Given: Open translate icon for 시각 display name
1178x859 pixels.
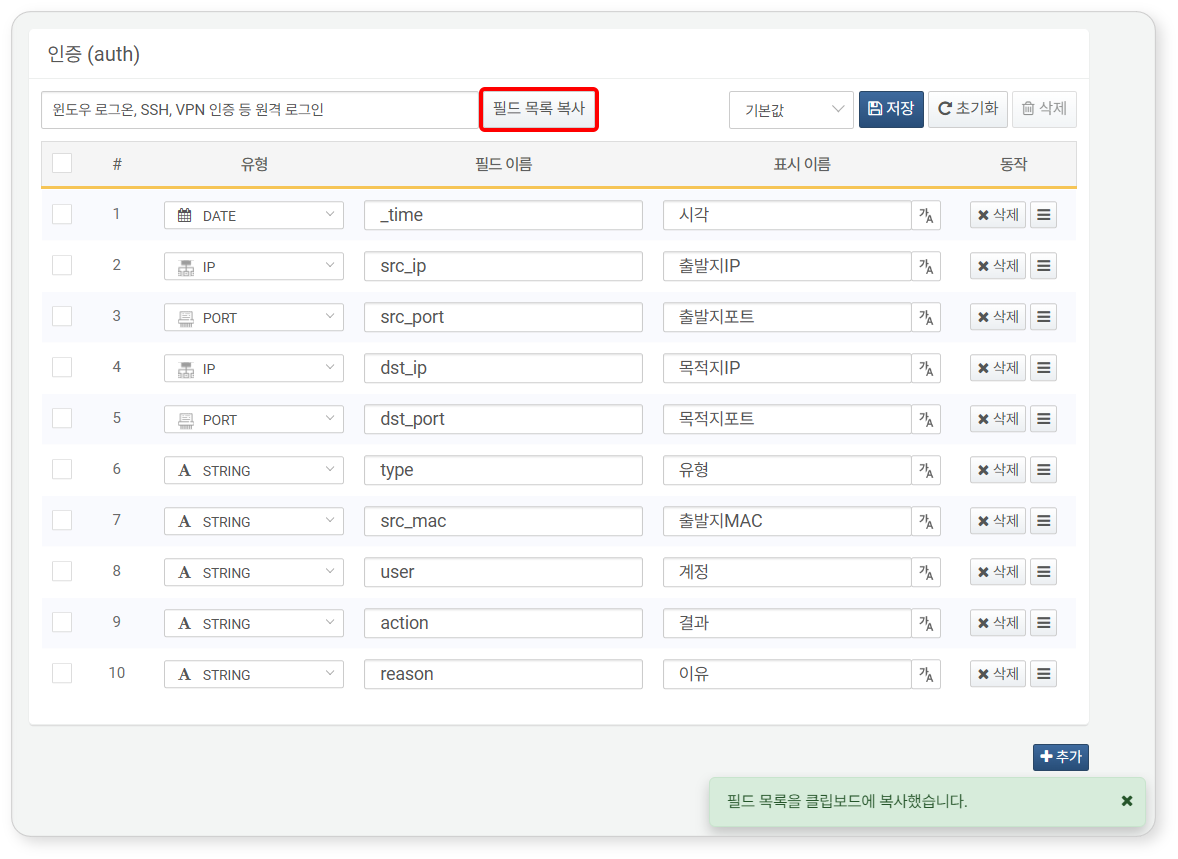Looking at the screenshot, I should pyautogui.click(x=926, y=216).
